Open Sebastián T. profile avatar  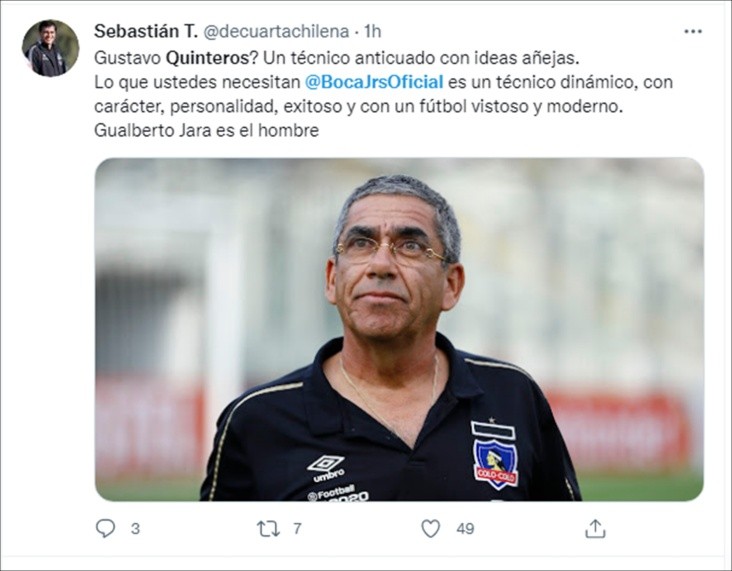pos(50,48)
